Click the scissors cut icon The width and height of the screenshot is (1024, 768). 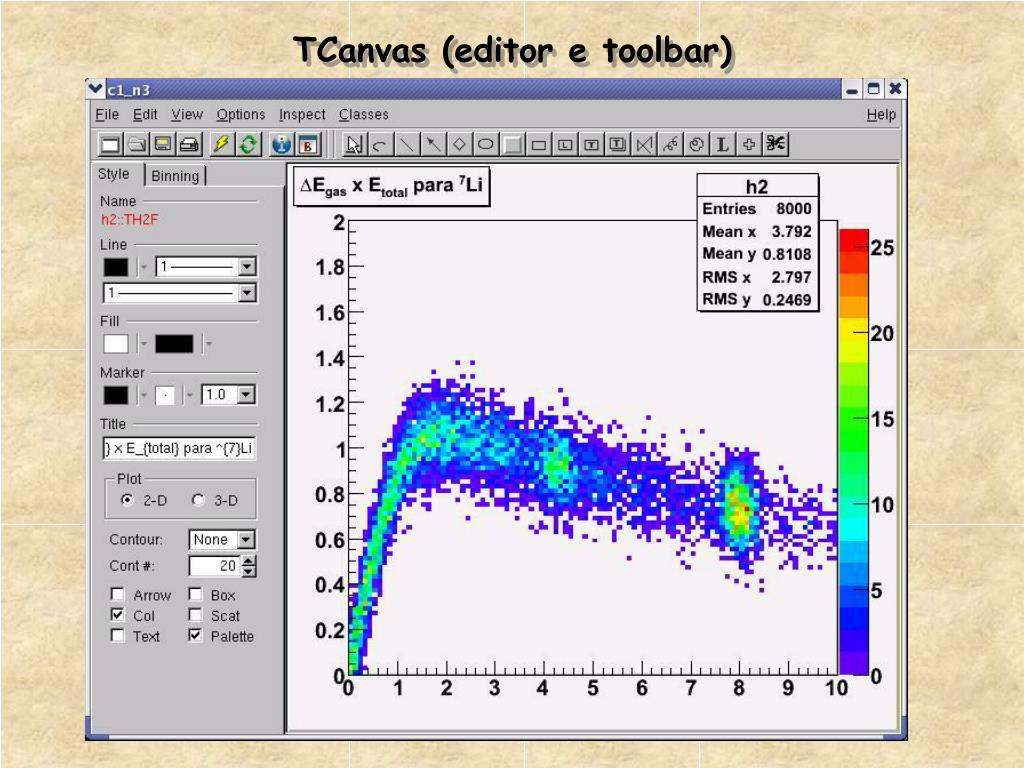(776, 144)
